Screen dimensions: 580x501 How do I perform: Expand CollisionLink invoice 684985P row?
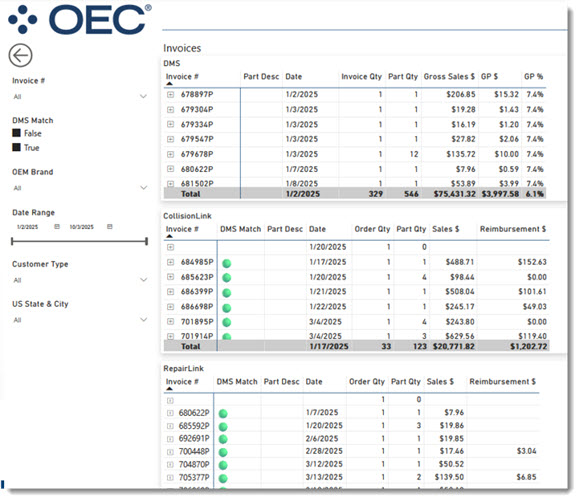click(x=170, y=262)
